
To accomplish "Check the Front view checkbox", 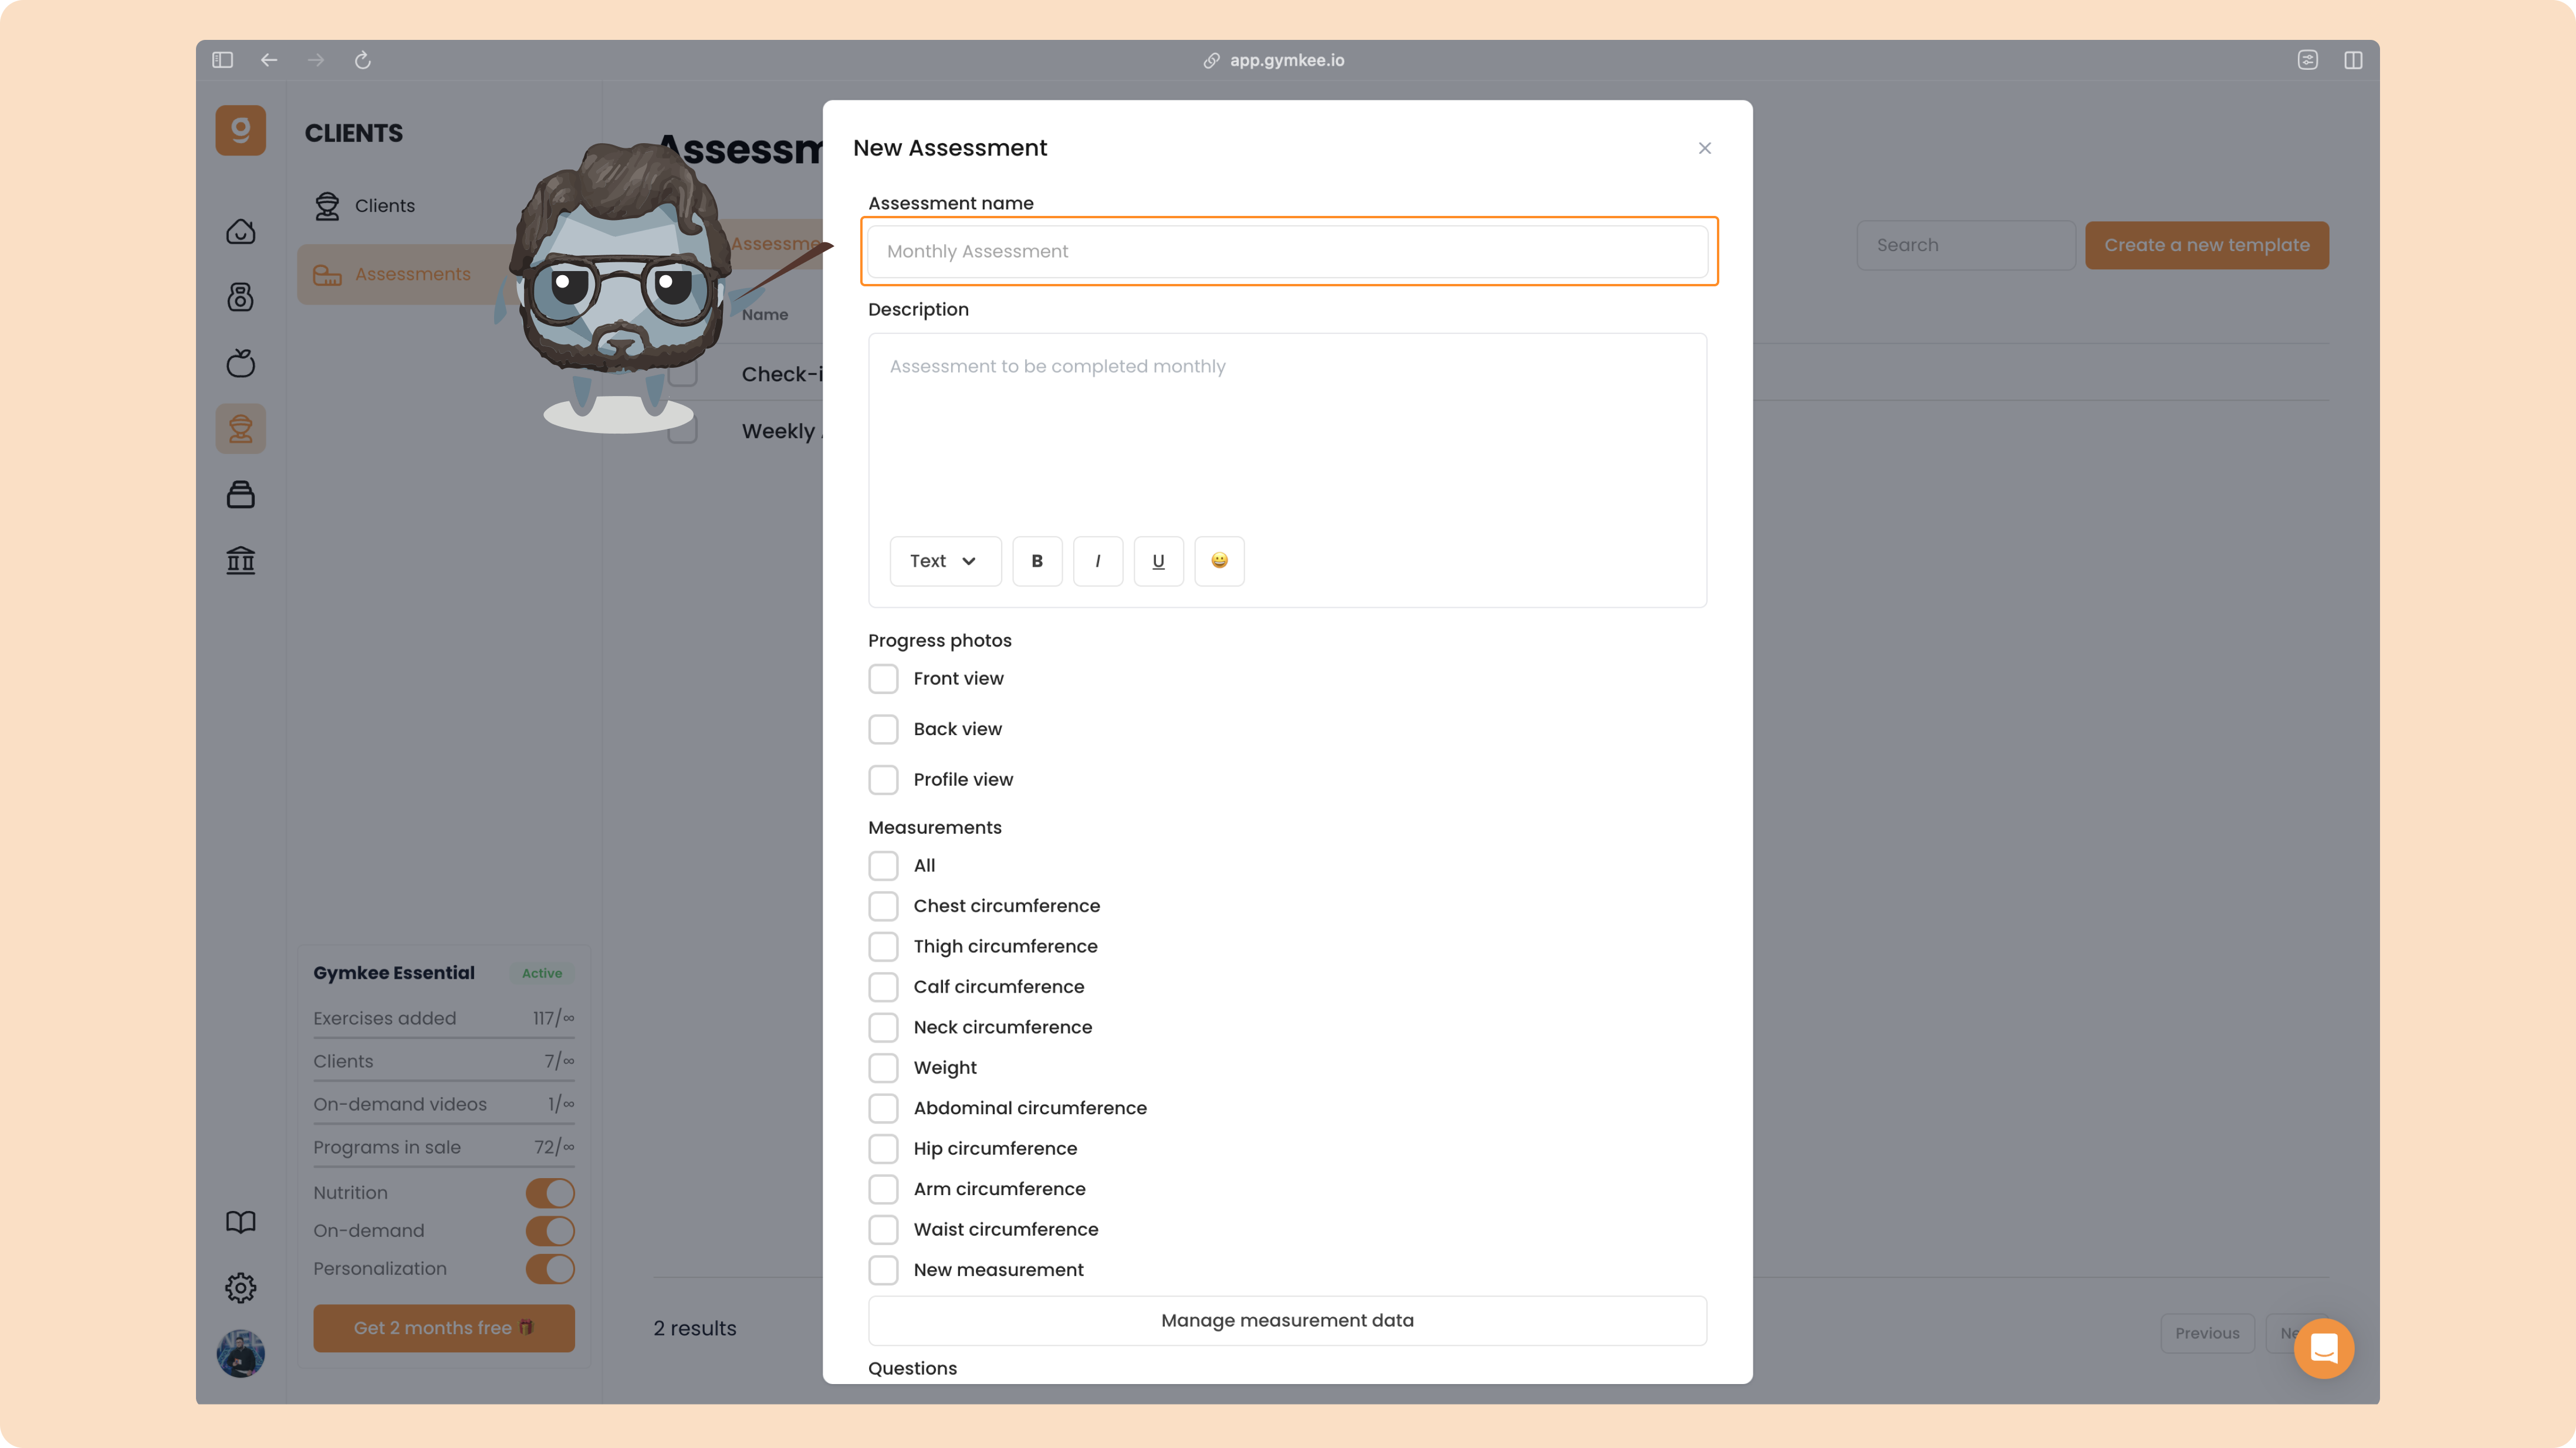I will pyautogui.click(x=883, y=679).
